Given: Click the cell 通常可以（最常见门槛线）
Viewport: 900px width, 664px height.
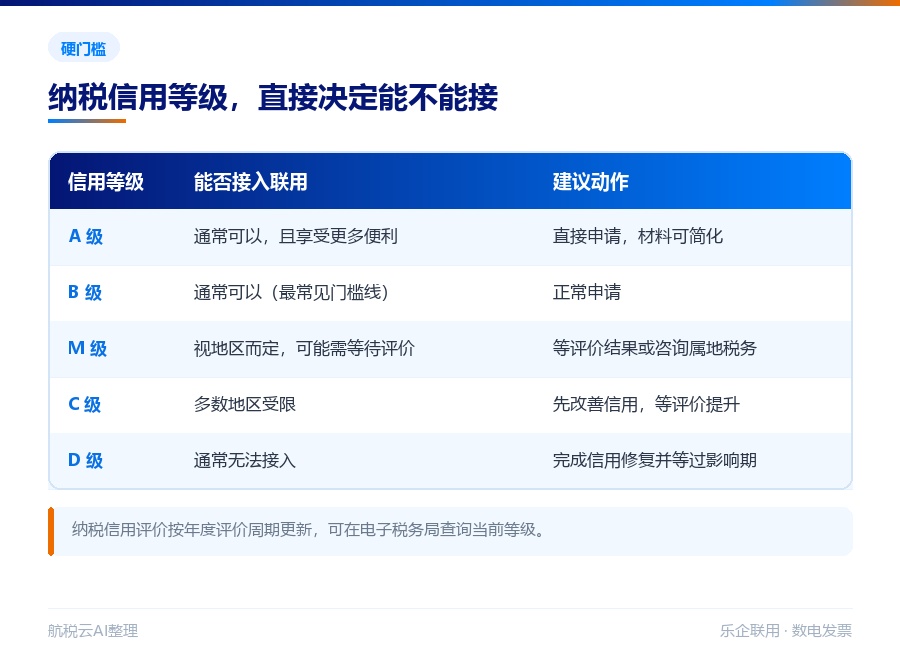Looking at the screenshot, I should 291,292.
